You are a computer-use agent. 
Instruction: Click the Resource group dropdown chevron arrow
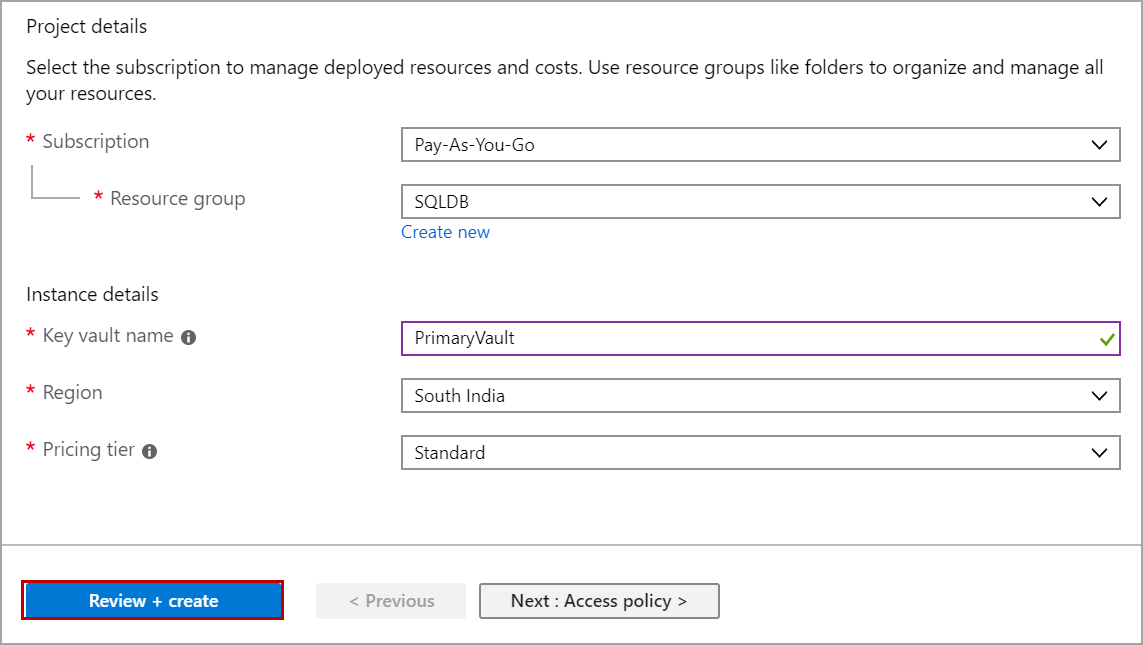pos(1100,201)
